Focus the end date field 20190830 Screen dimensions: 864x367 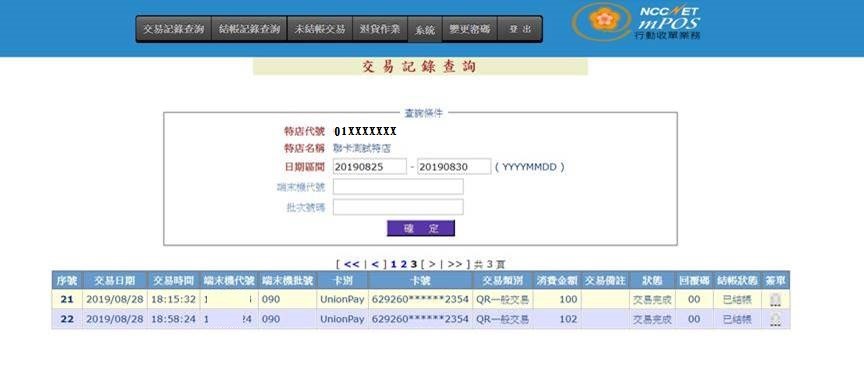[x=454, y=166]
